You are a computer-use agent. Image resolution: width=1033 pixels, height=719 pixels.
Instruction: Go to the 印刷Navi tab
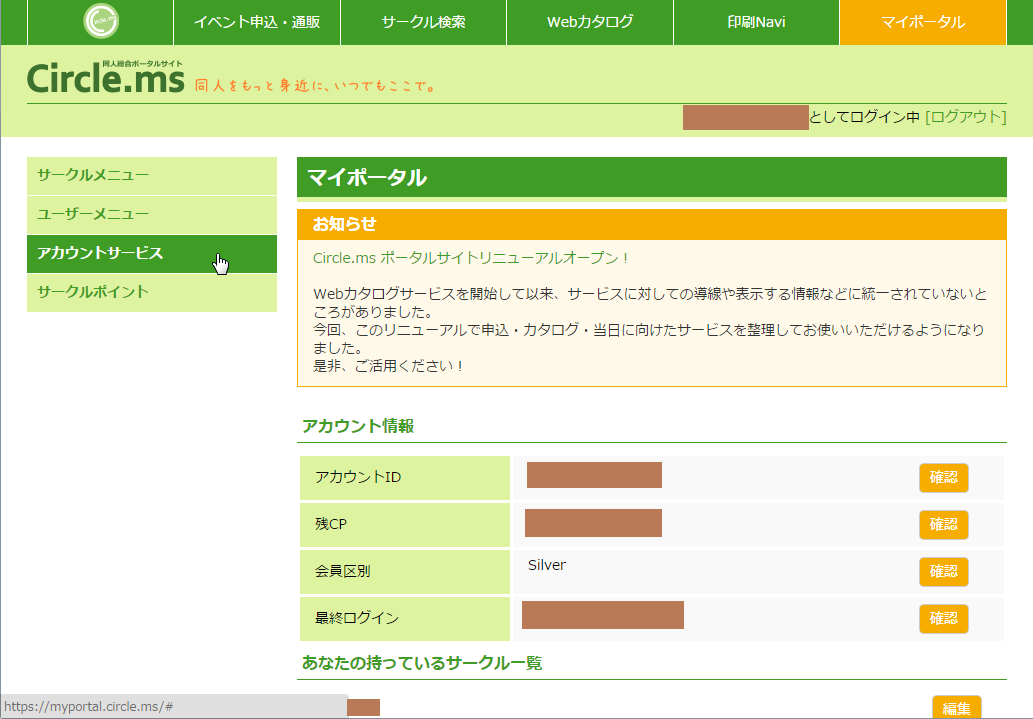point(756,22)
